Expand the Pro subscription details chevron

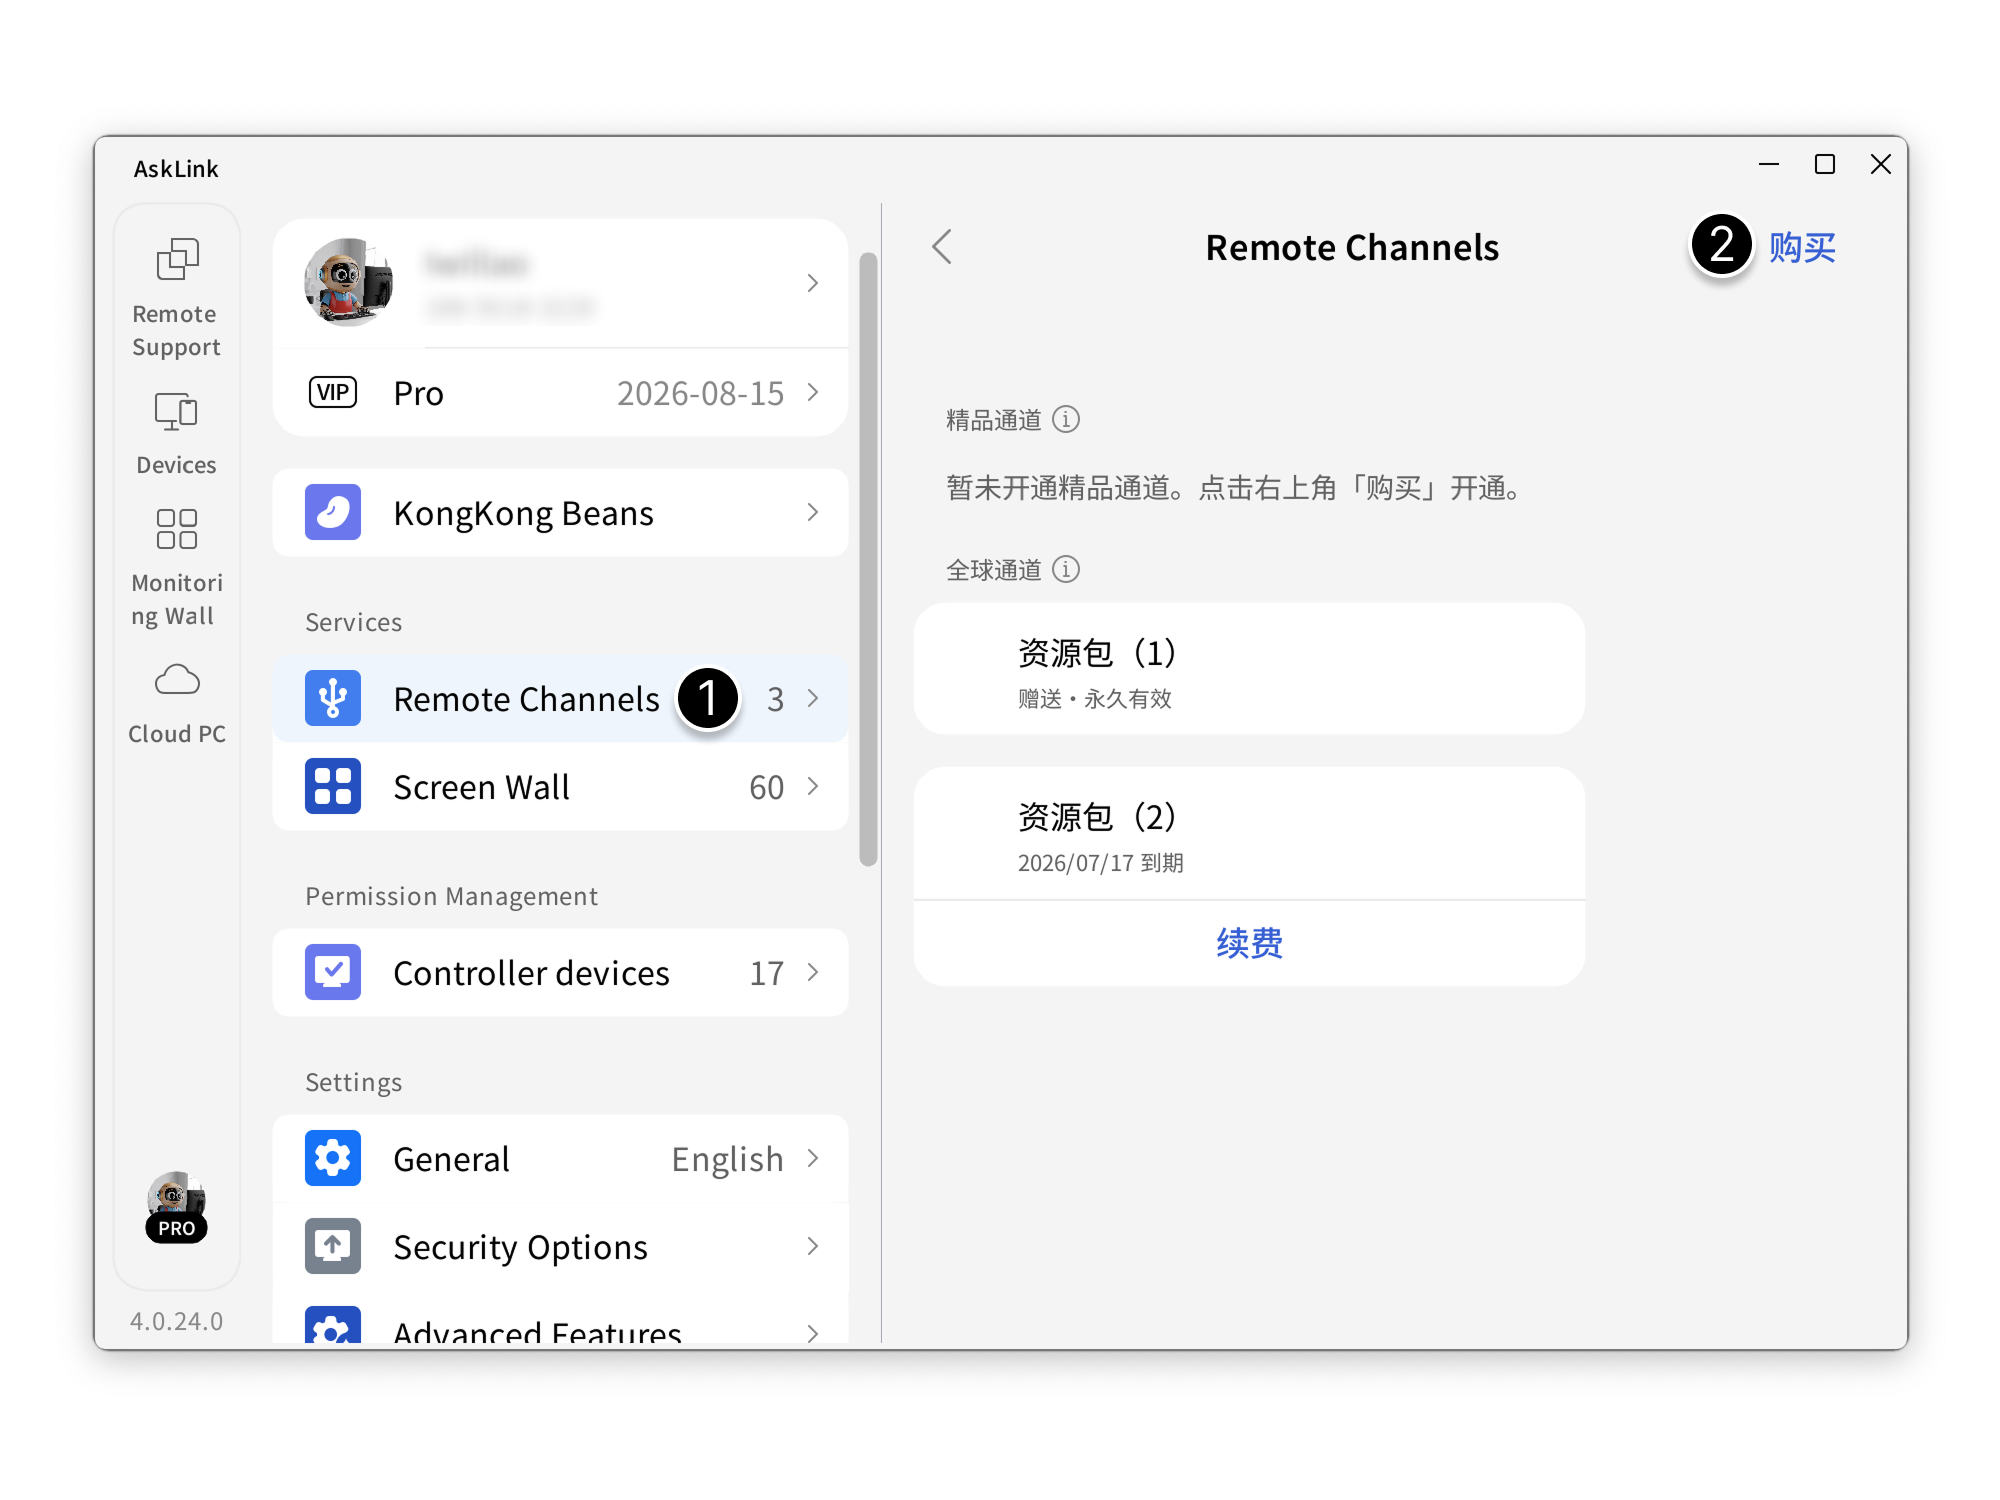coord(812,393)
